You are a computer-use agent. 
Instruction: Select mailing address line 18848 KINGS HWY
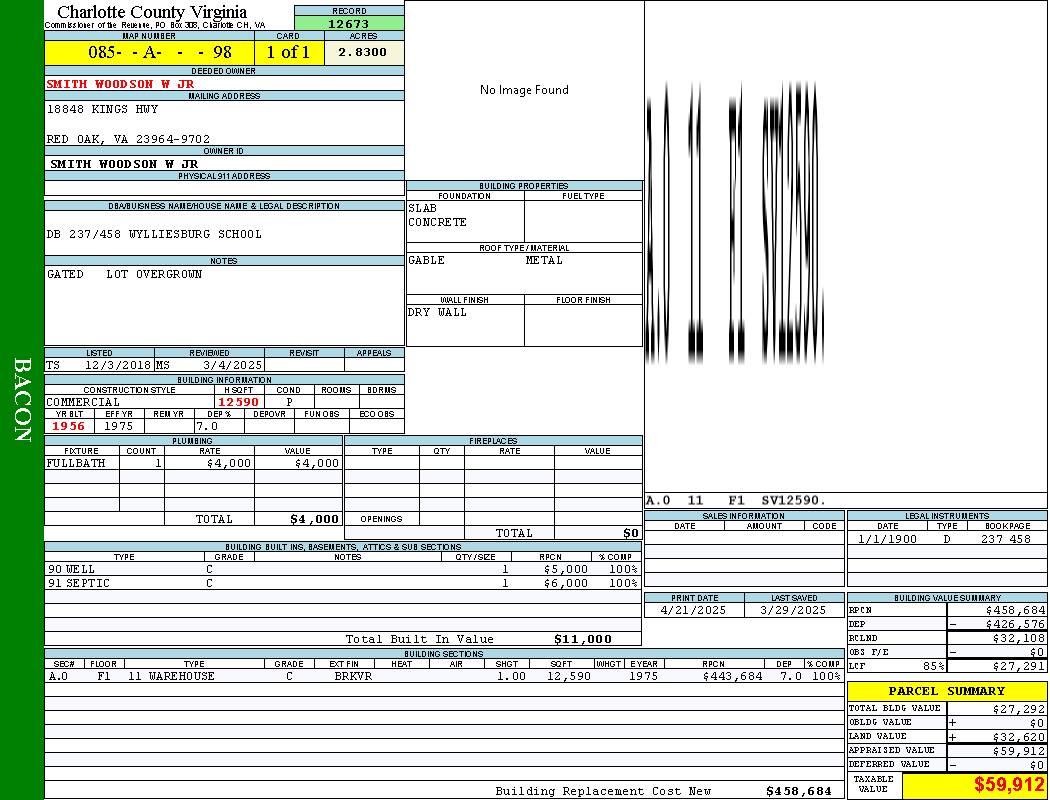pyautogui.click(x=102, y=109)
